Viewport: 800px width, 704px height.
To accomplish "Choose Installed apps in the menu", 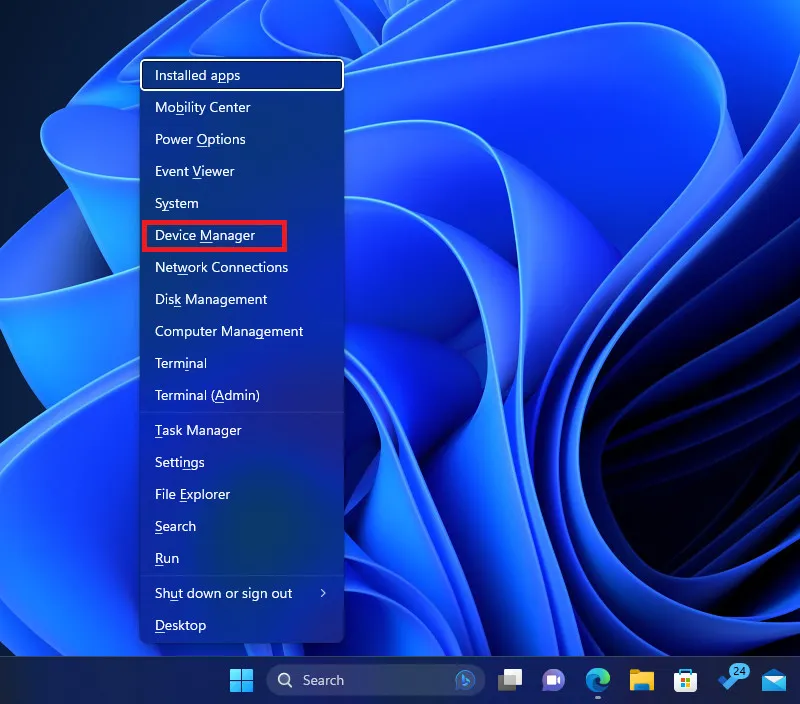I will (x=242, y=75).
